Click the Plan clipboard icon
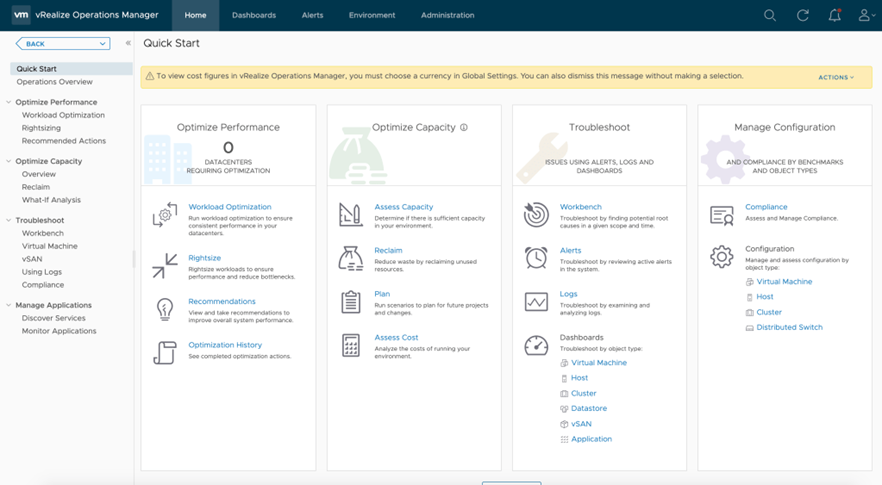Viewport: 882px width, 485px height. (x=350, y=302)
